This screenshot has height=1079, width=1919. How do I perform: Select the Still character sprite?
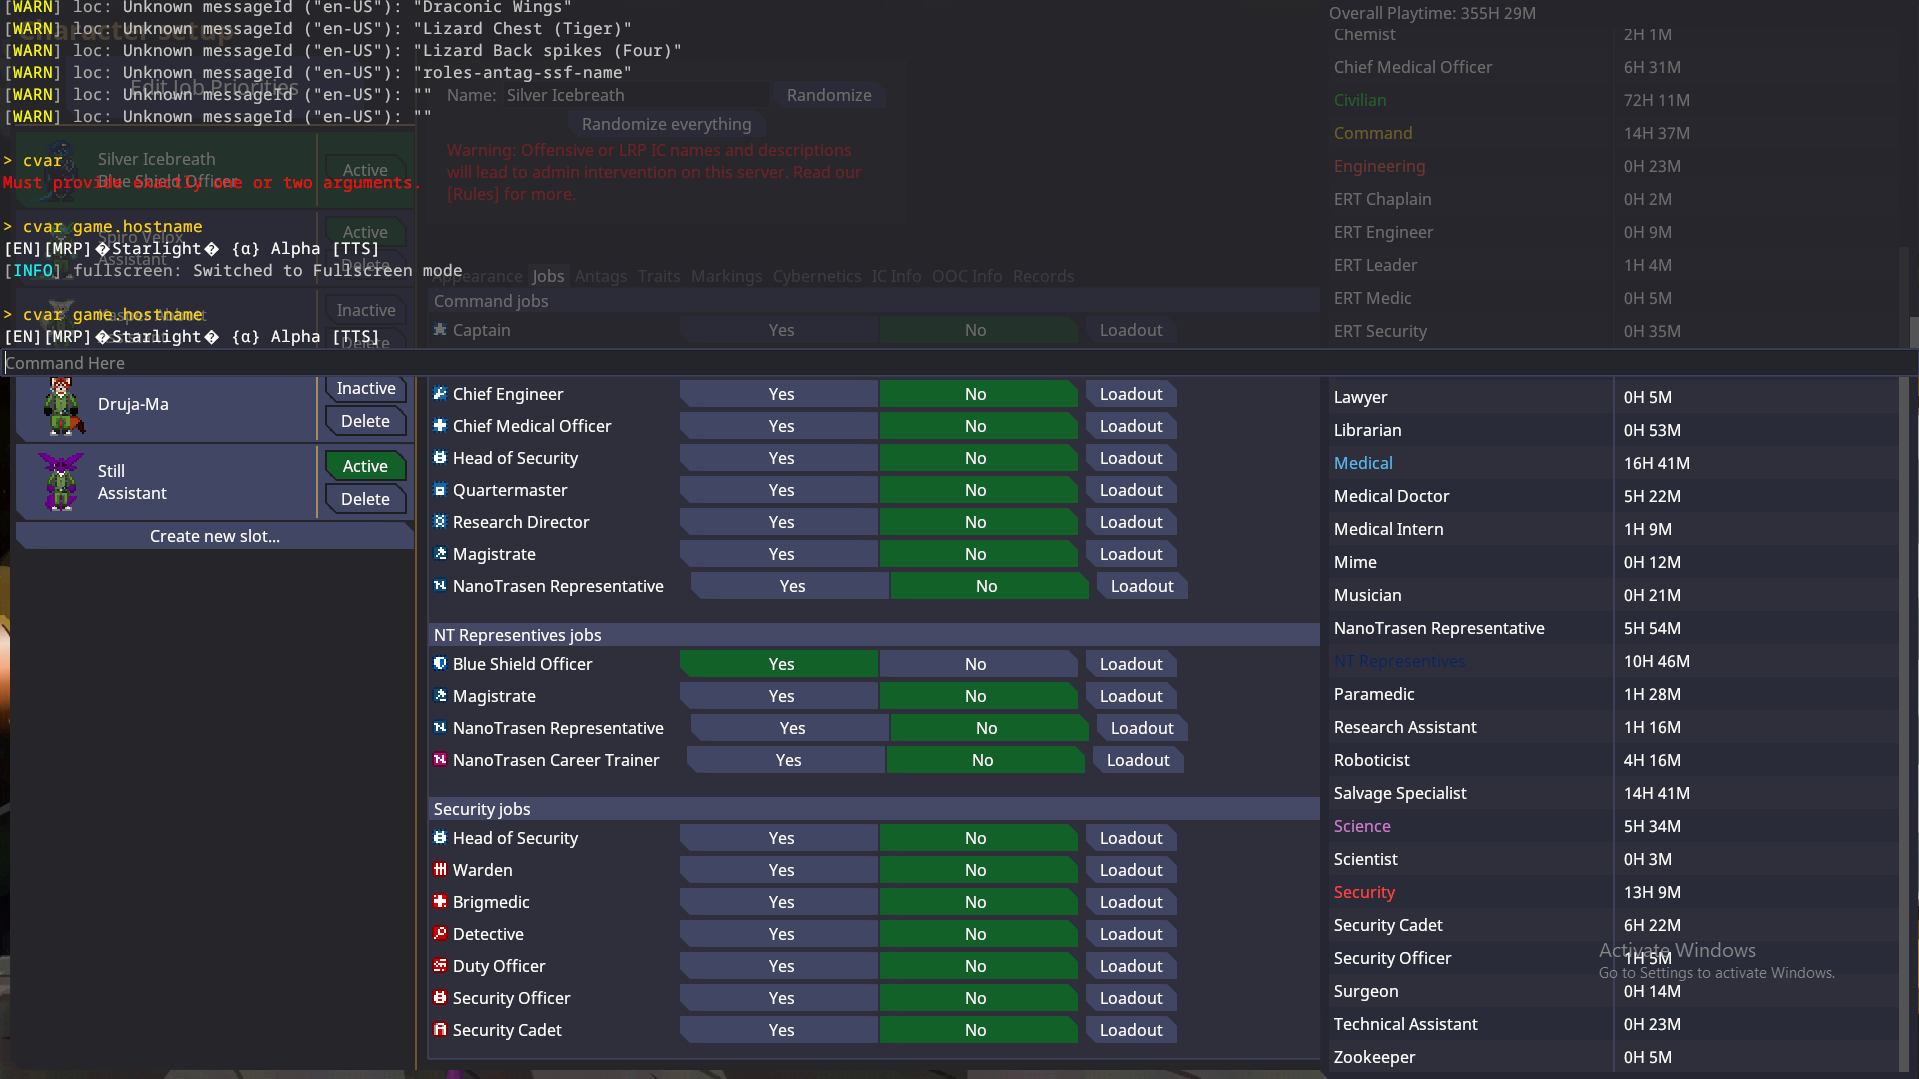click(x=61, y=481)
